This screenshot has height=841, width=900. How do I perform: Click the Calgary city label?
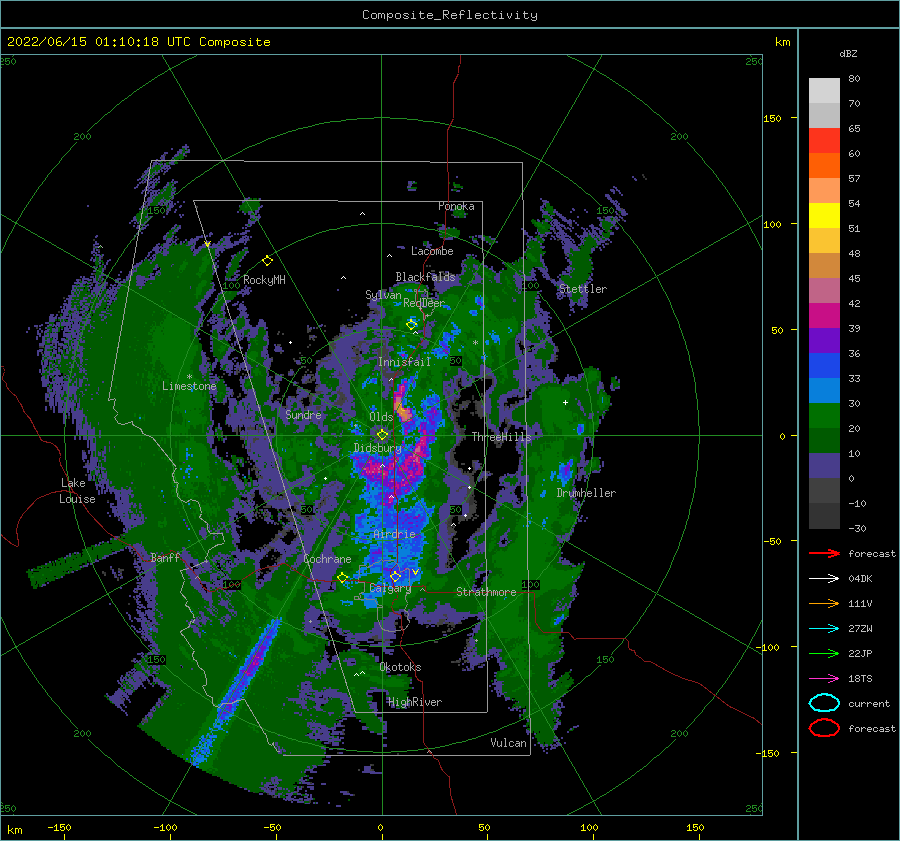click(x=390, y=588)
